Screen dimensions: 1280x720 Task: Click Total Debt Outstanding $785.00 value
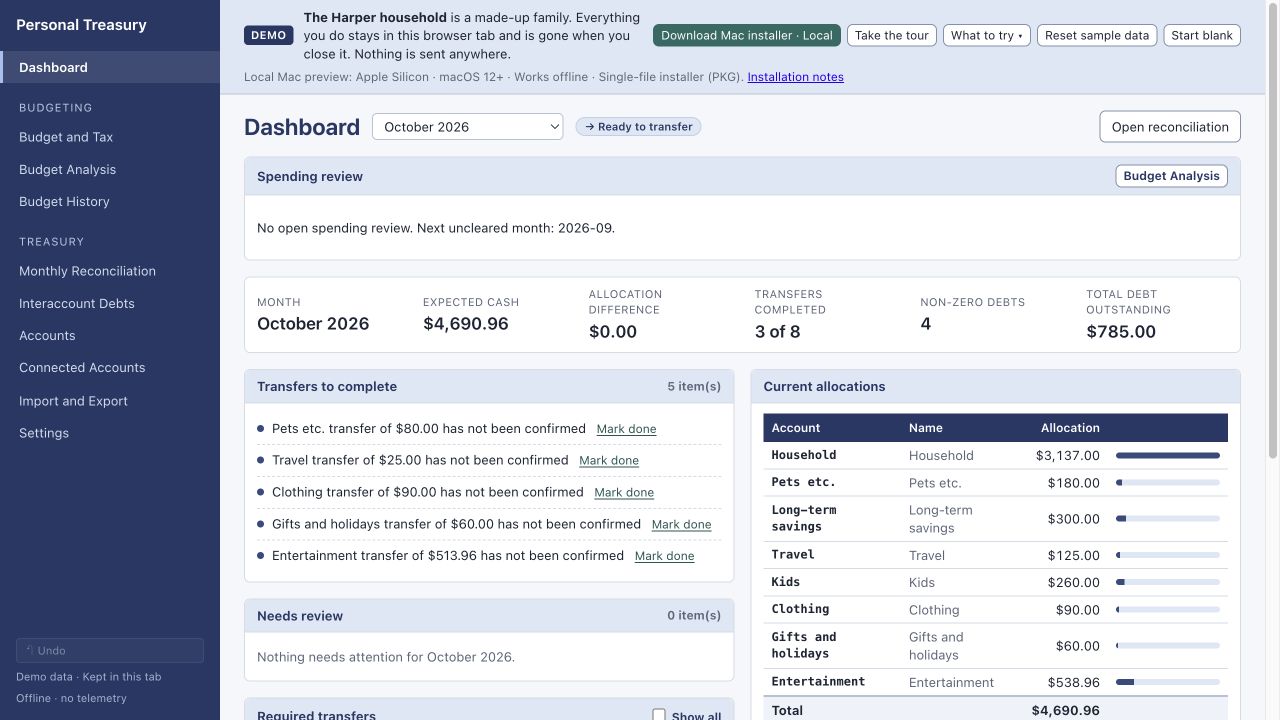coord(1121,332)
